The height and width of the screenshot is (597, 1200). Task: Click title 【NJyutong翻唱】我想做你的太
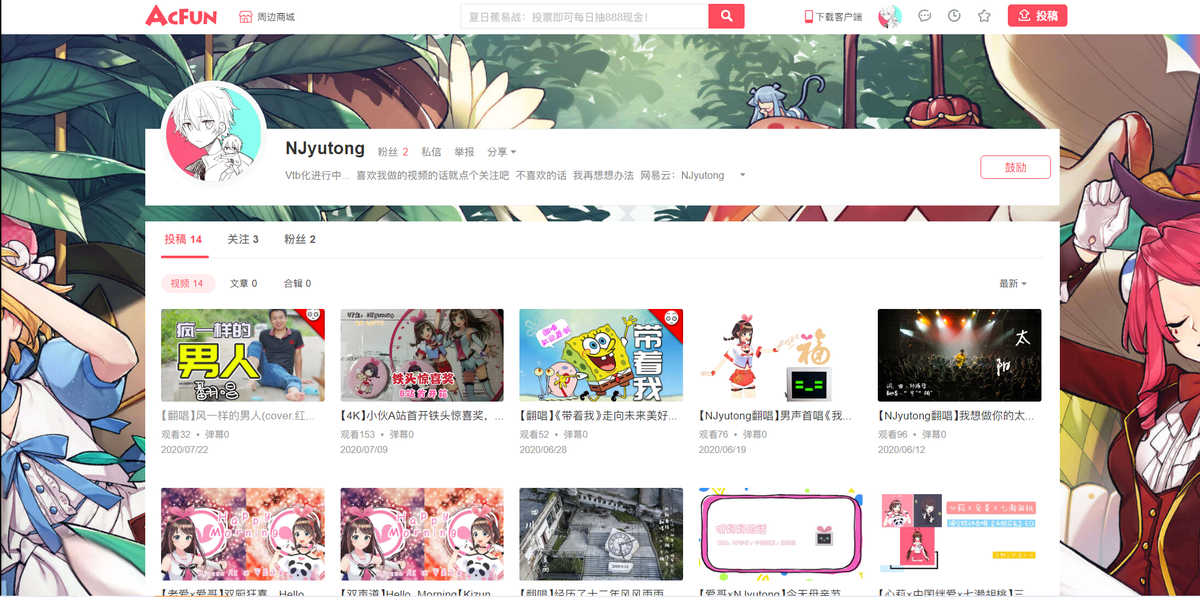[x=958, y=414]
